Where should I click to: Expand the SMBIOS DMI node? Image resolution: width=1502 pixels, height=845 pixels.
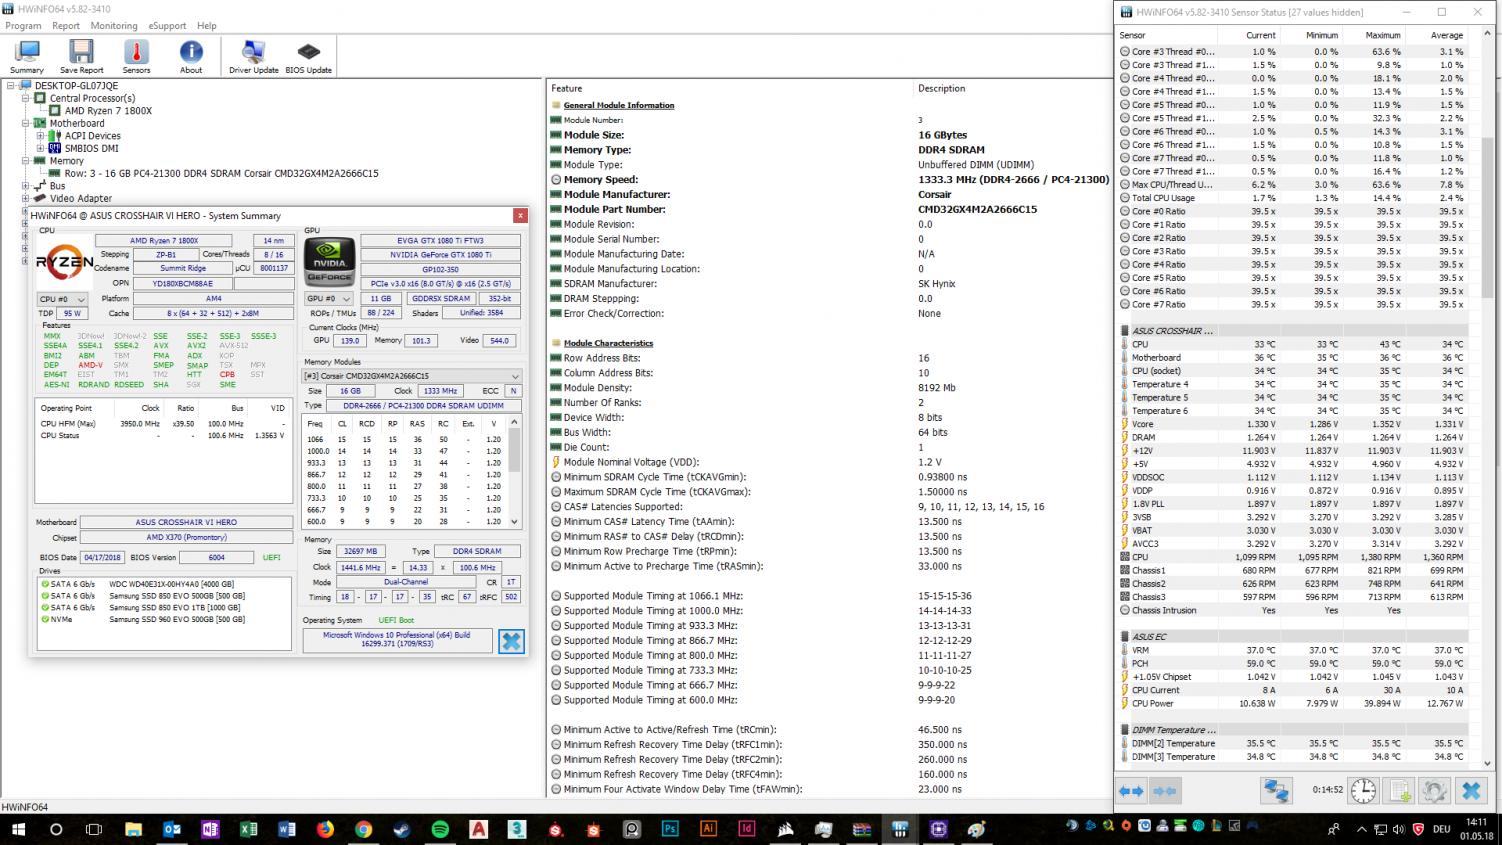pos(40,148)
